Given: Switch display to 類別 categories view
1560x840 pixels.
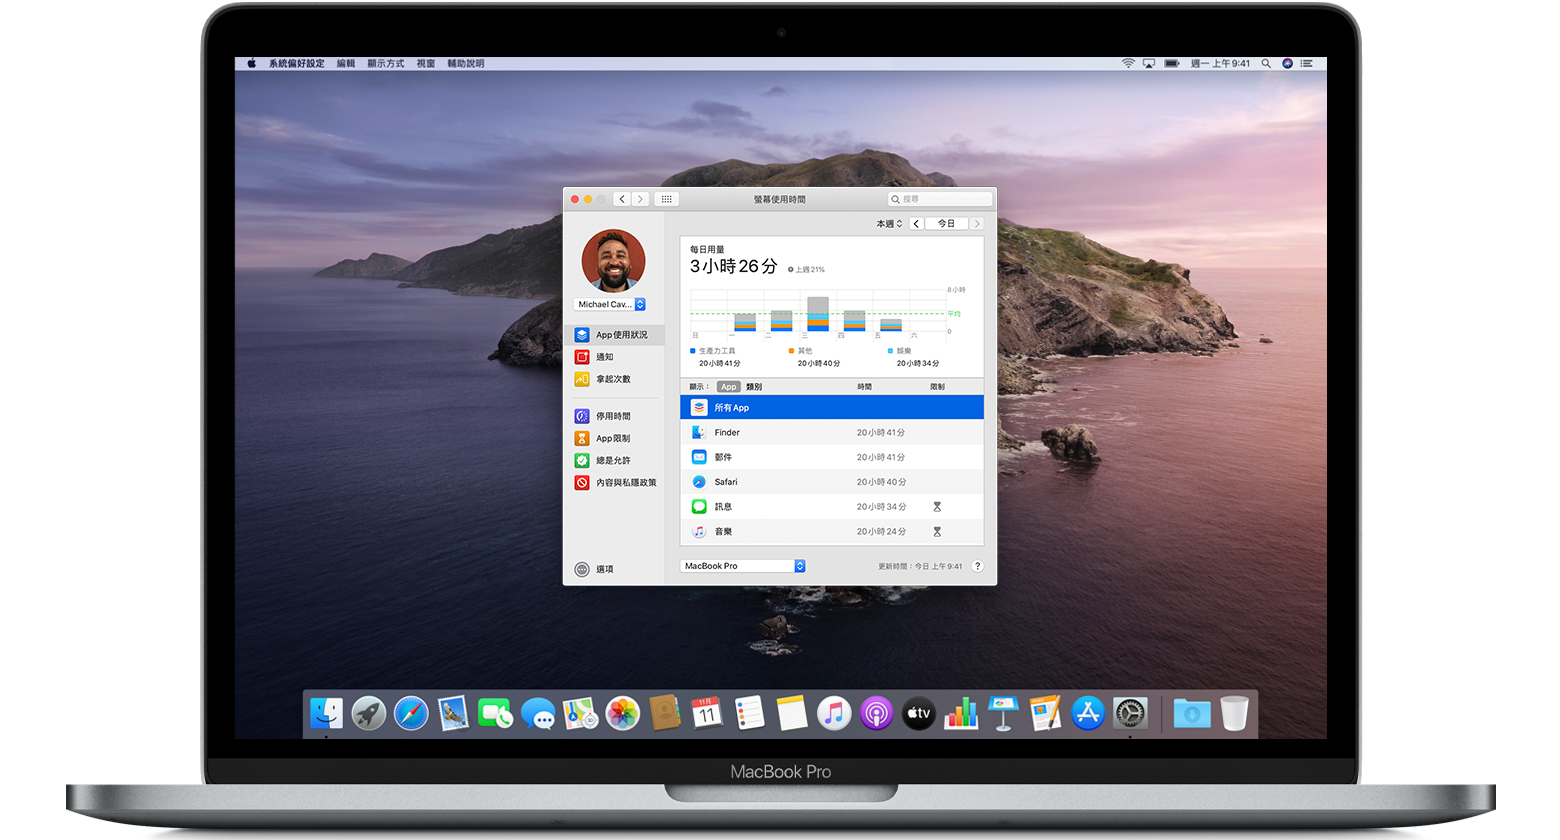Looking at the screenshot, I should coord(754,387).
